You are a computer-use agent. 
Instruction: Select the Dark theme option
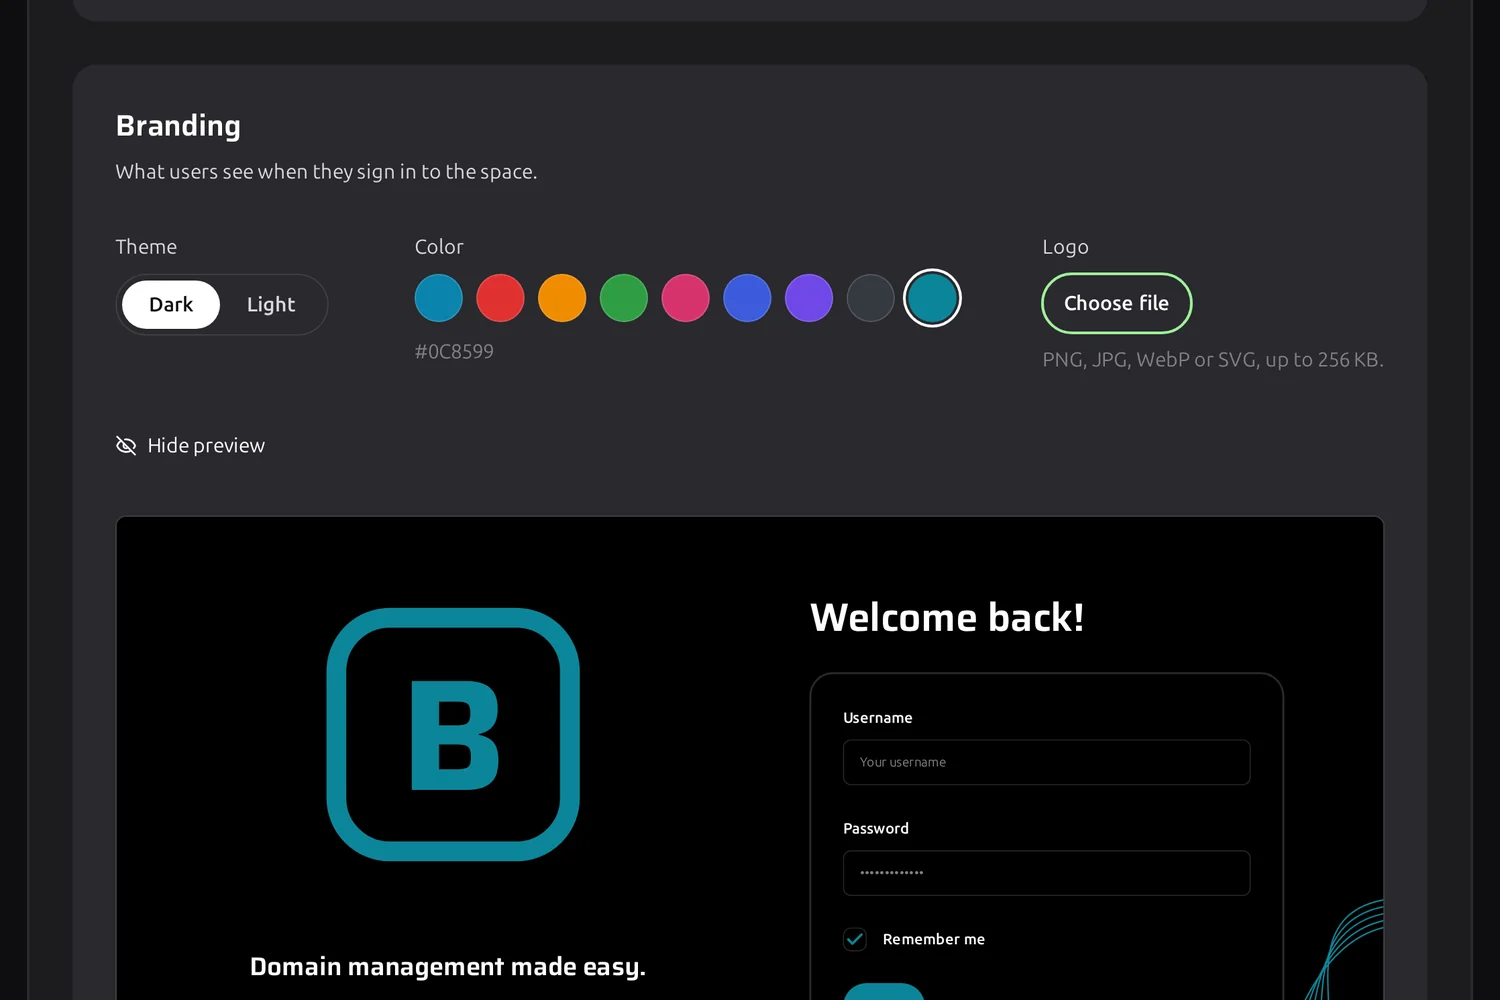pyautogui.click(x=171, y=305)
